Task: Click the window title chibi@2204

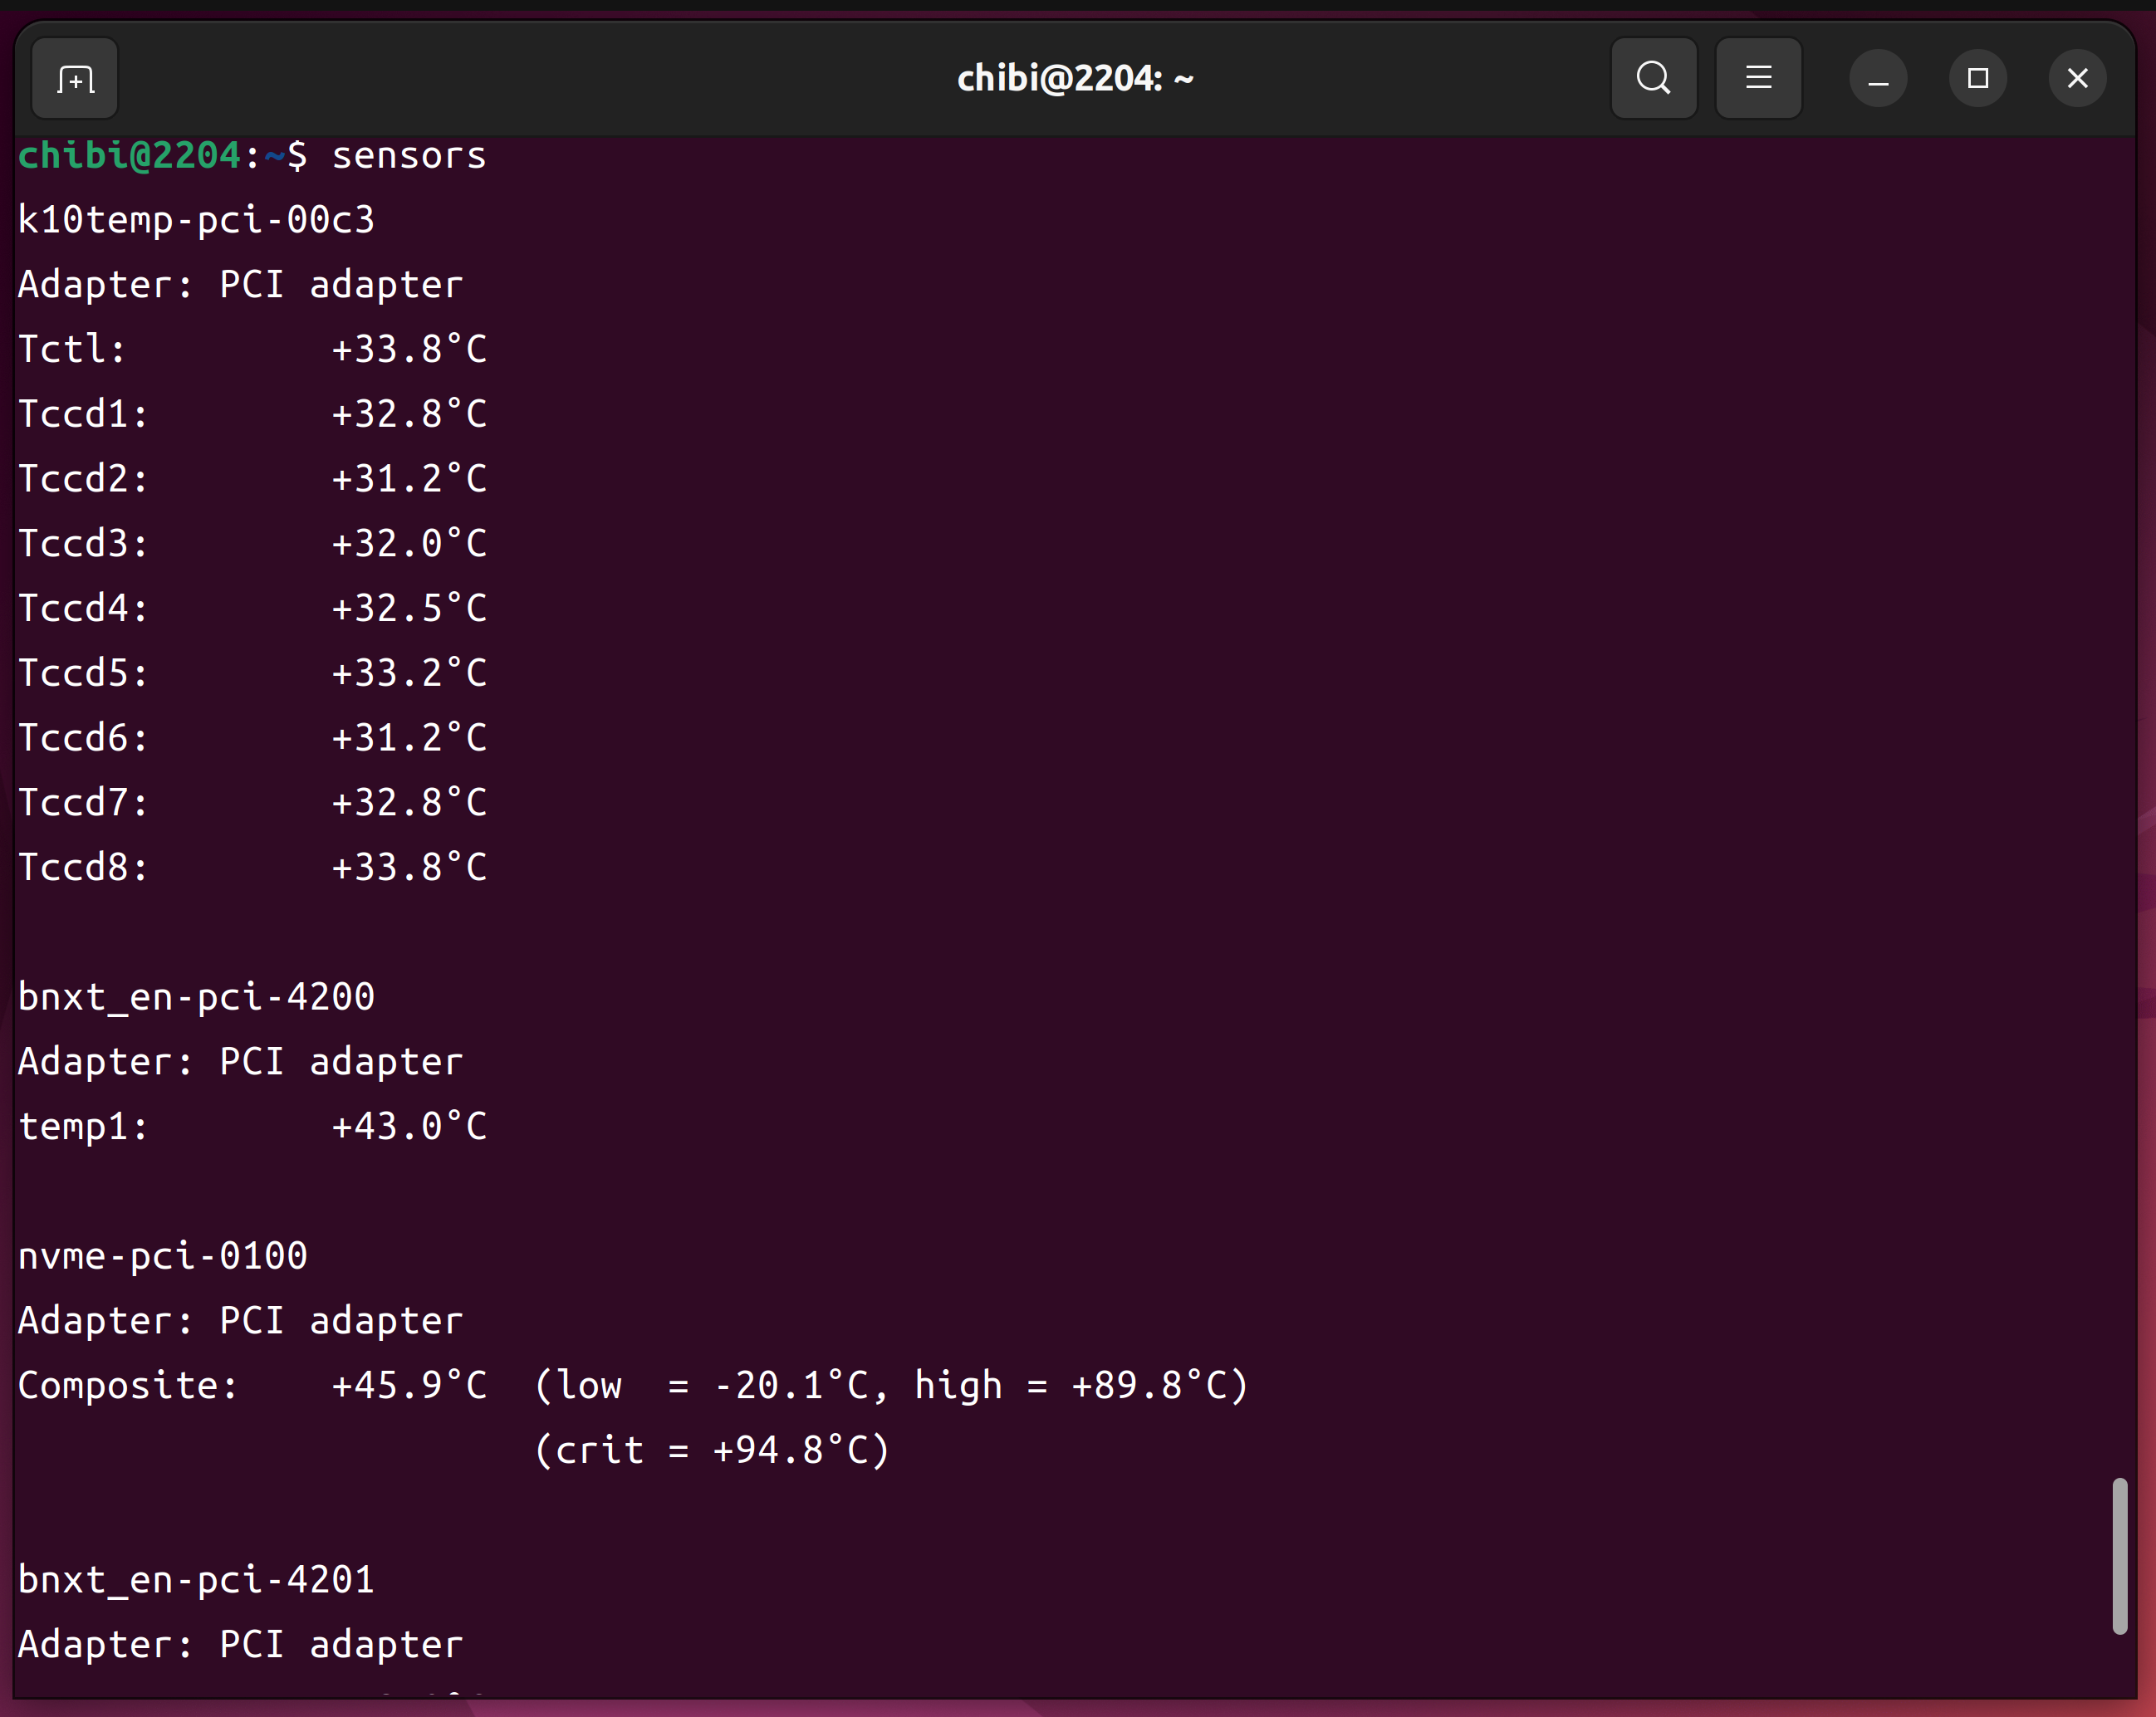Action: pyautogui.click(x=1075, y=79)
